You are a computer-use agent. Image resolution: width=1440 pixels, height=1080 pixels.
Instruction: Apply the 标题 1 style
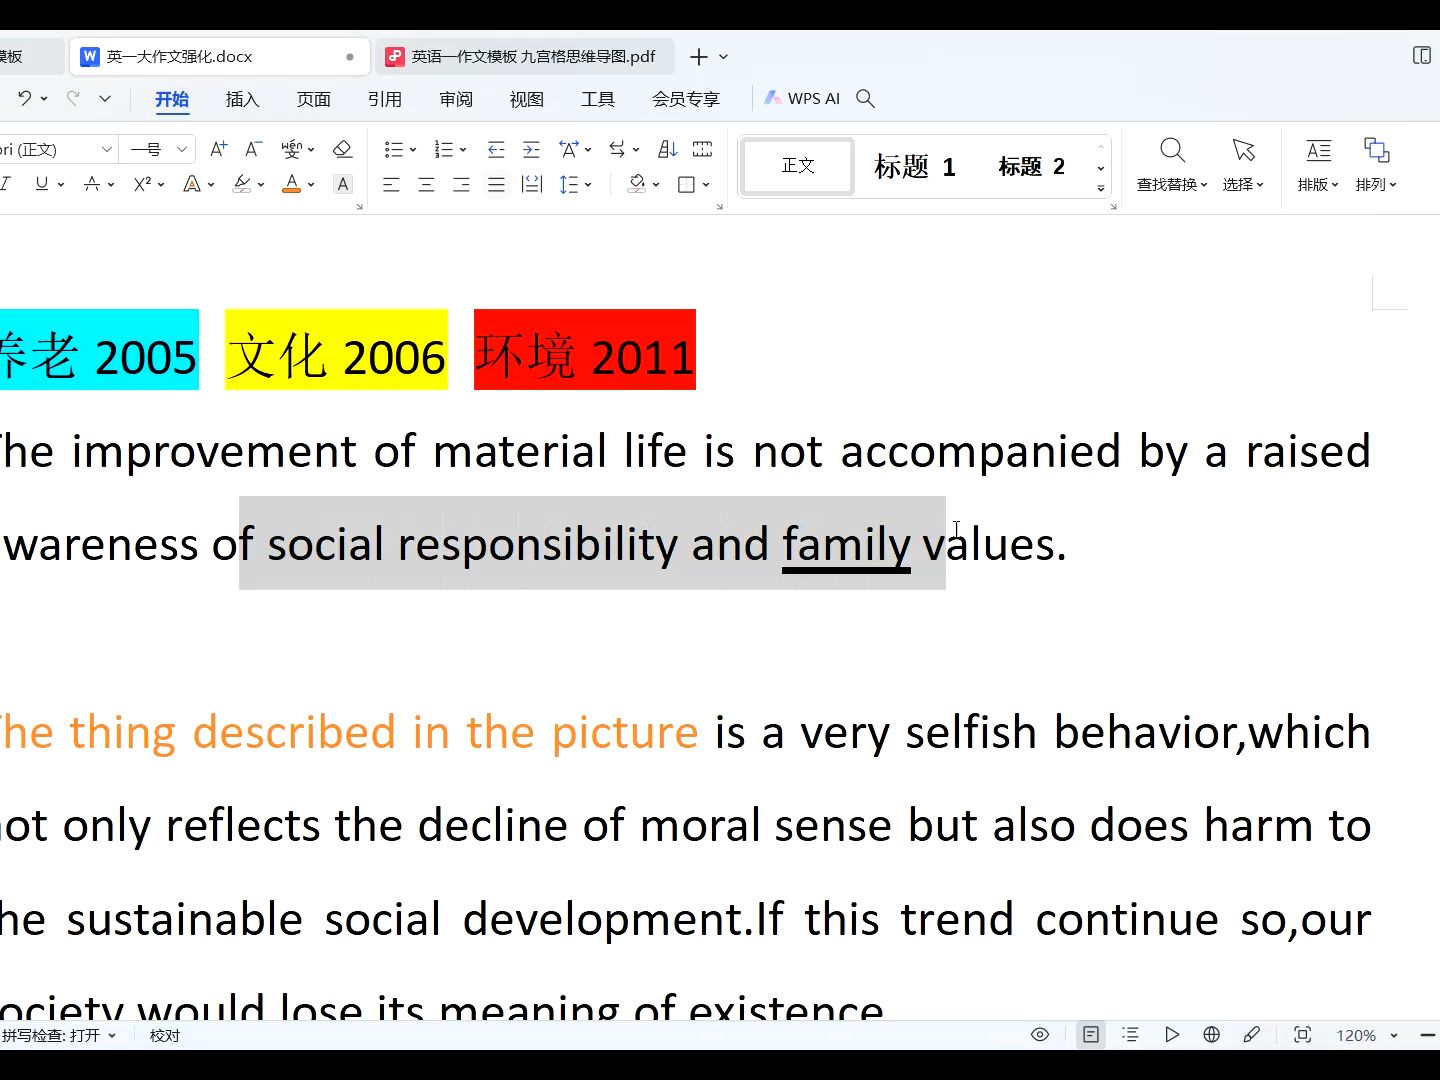914,166
